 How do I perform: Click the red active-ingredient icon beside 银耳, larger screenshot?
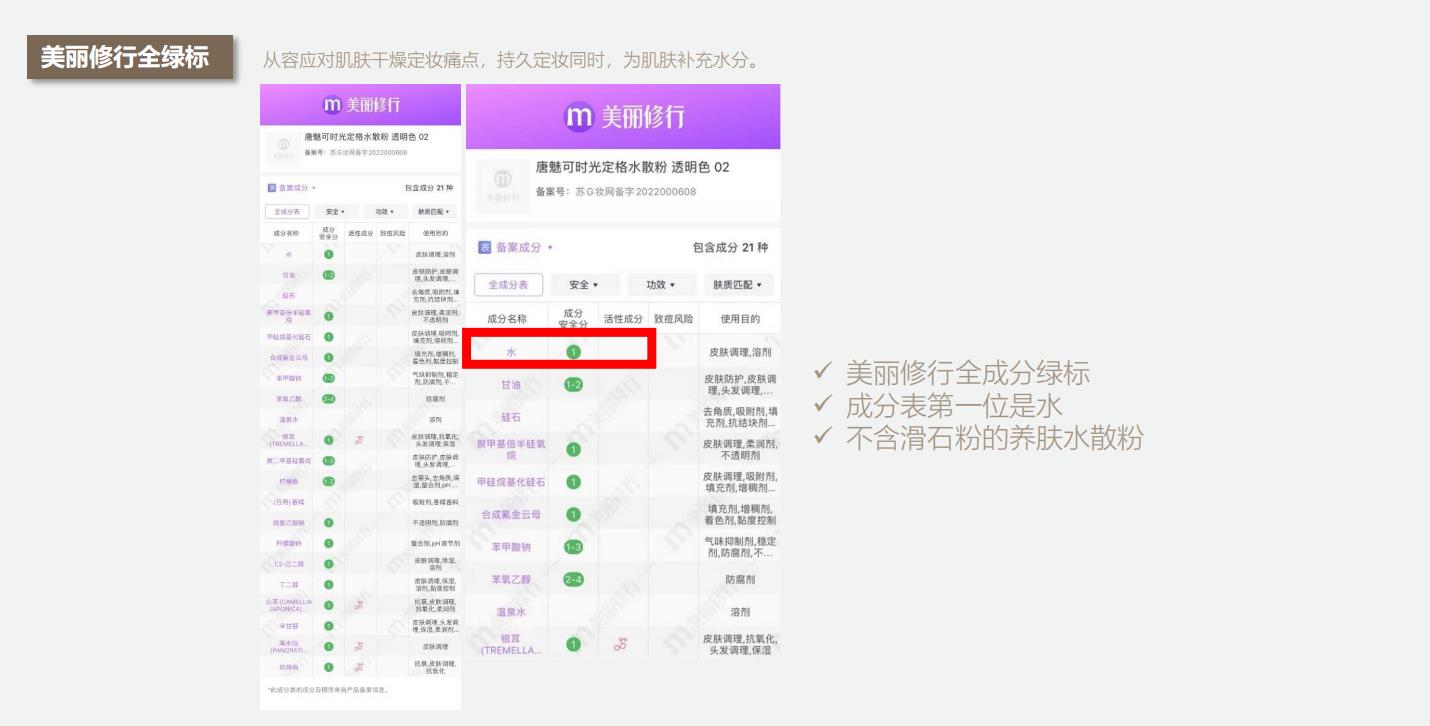pyautogui.click(x=620, y=644)
